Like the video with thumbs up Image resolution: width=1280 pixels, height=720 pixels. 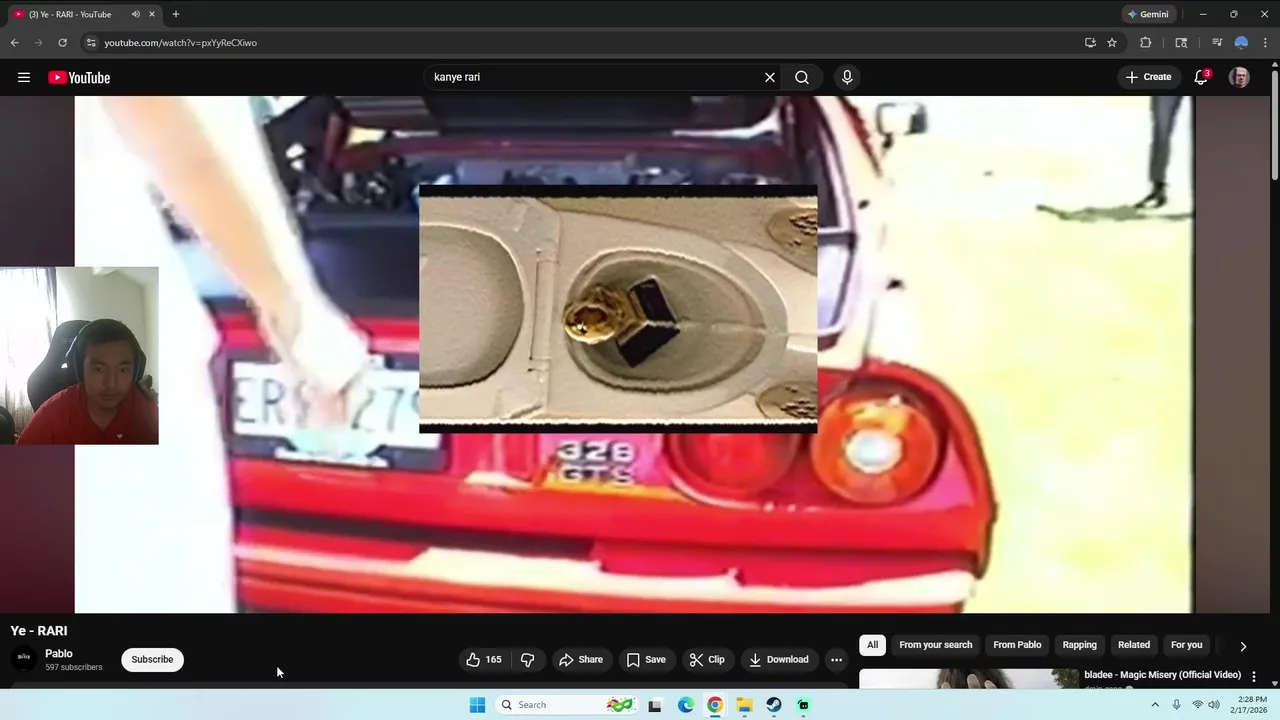(484, 659)
